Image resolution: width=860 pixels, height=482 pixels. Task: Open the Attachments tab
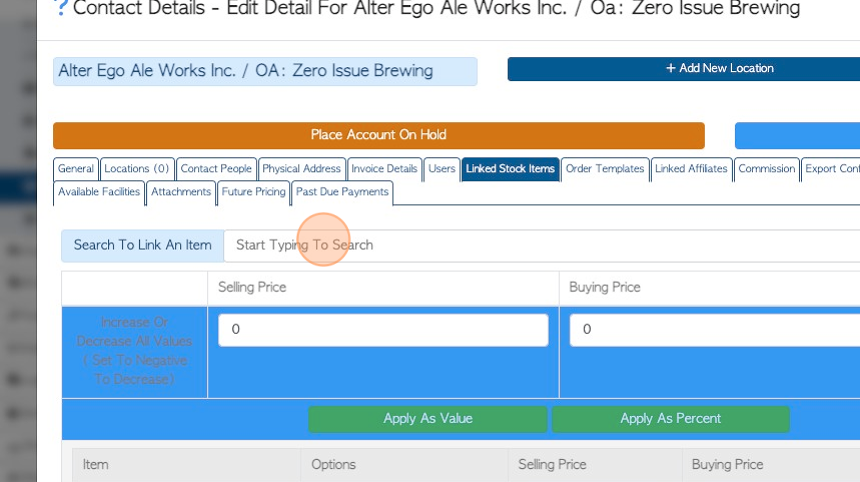(x=181, y=192)
